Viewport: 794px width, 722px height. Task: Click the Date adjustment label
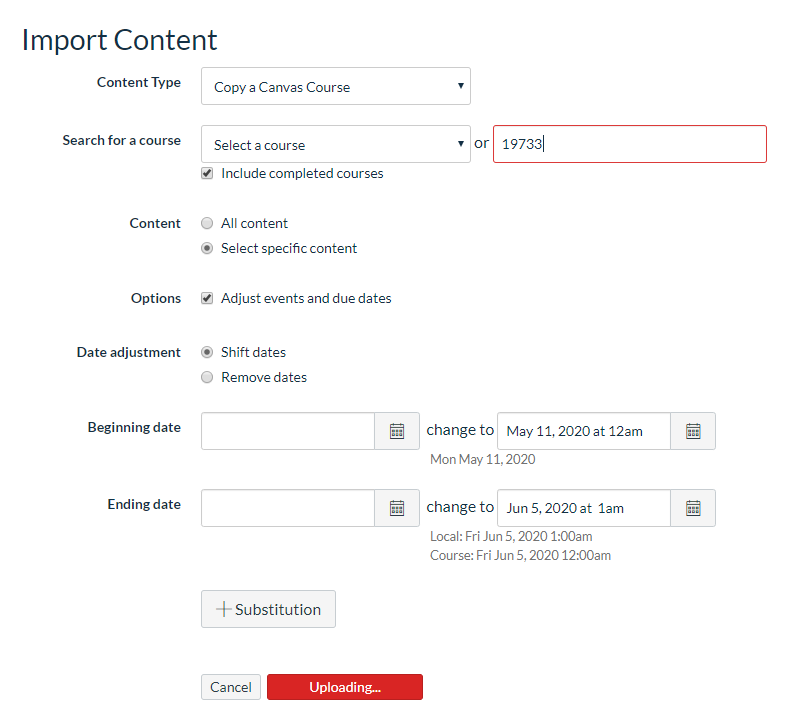tap(129, 352)
